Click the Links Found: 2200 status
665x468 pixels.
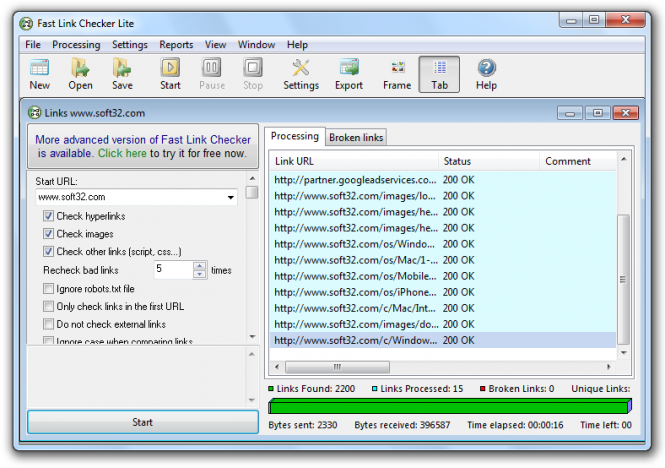pos(312,389)
